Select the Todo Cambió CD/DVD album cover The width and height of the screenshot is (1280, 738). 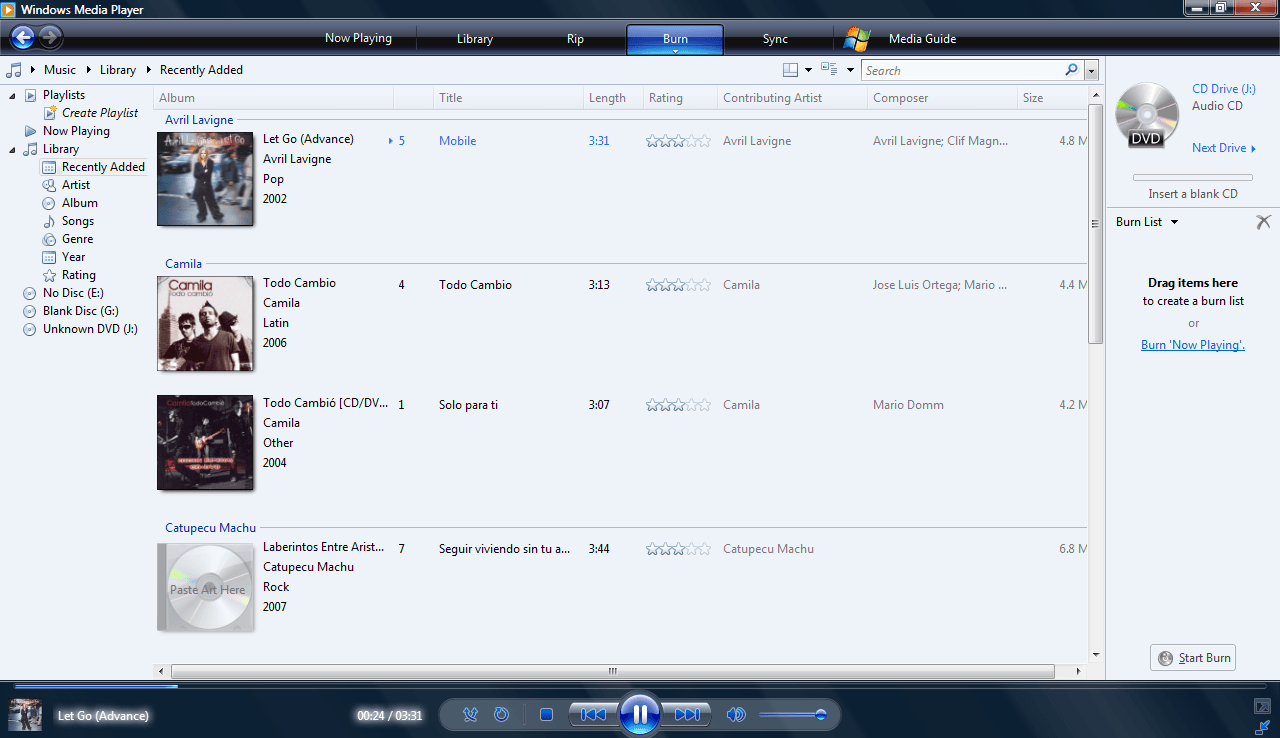coord(205,443)
